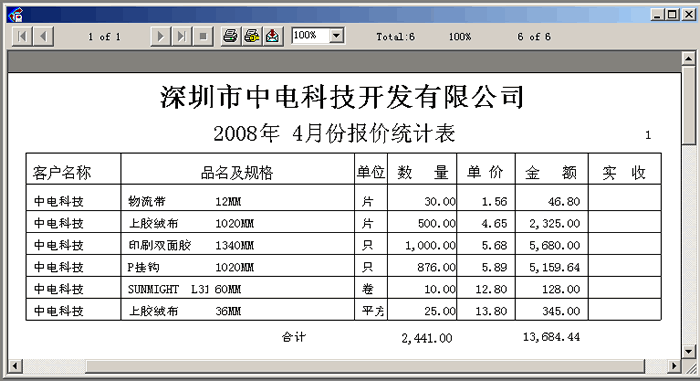The width and height of the screenshot is (700, 381).
Task: Click unit price 5.68
Action: [494, 245]
